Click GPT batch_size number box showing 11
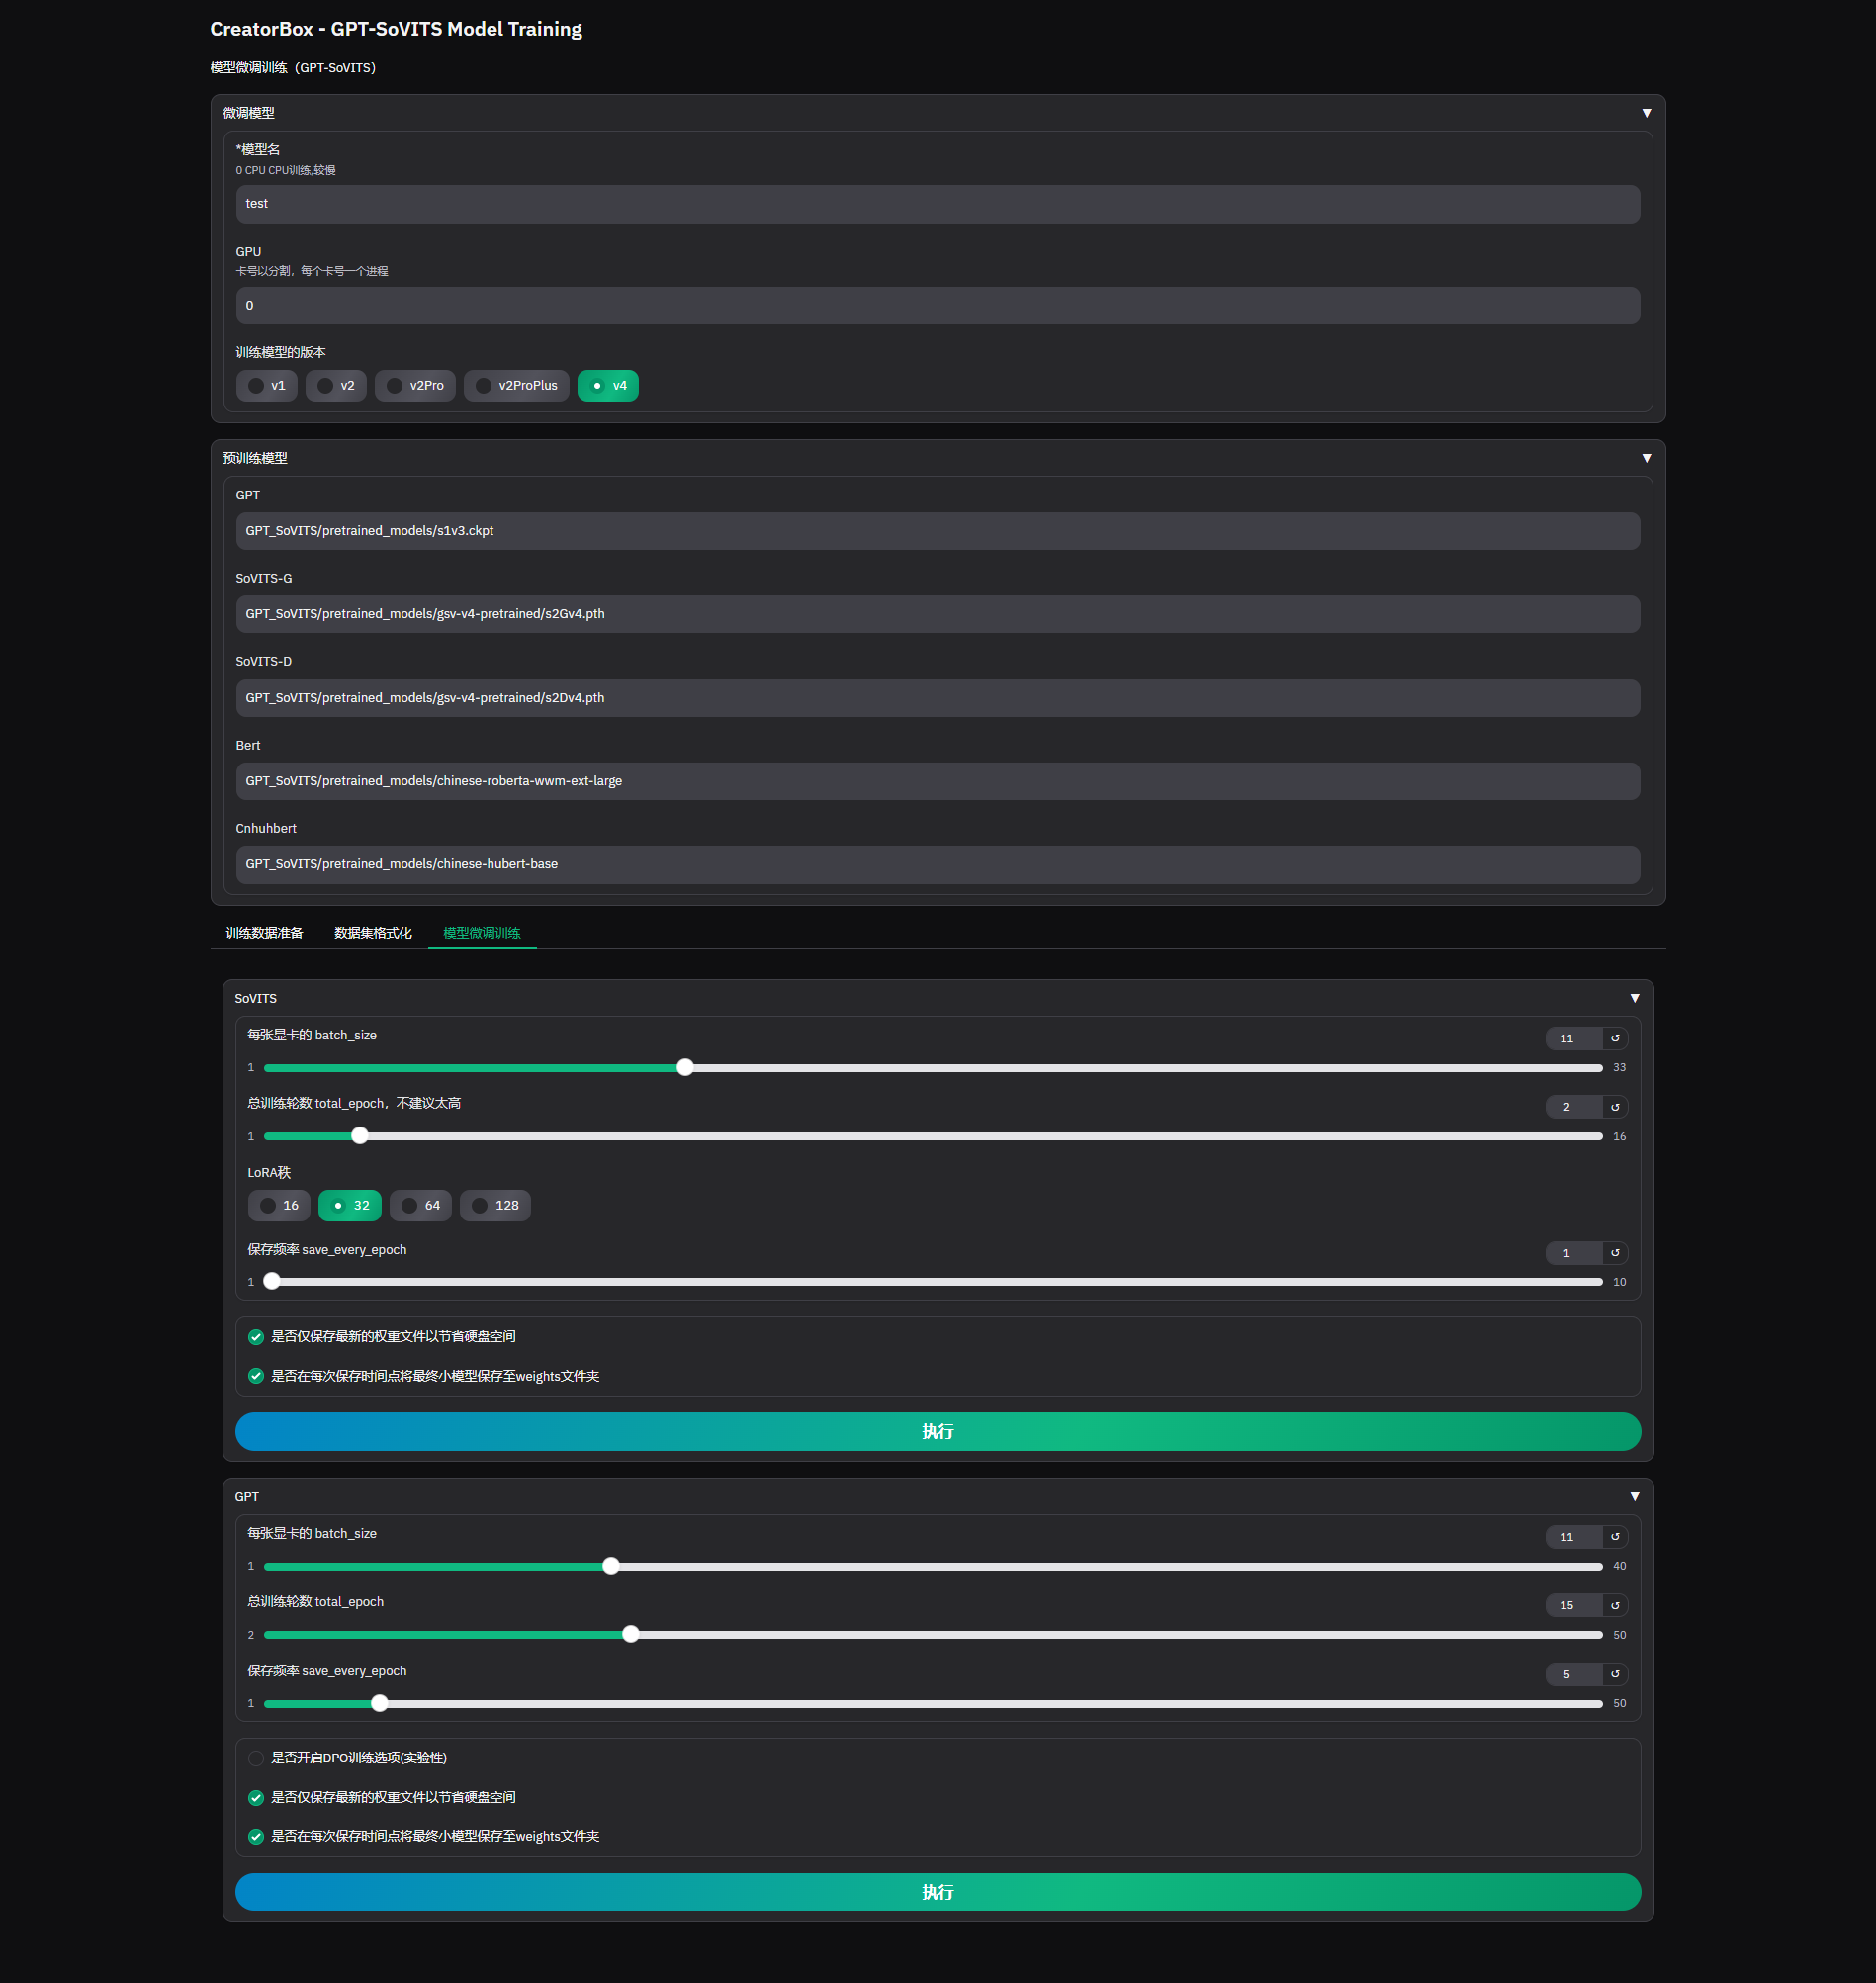 [1574, 1536]
